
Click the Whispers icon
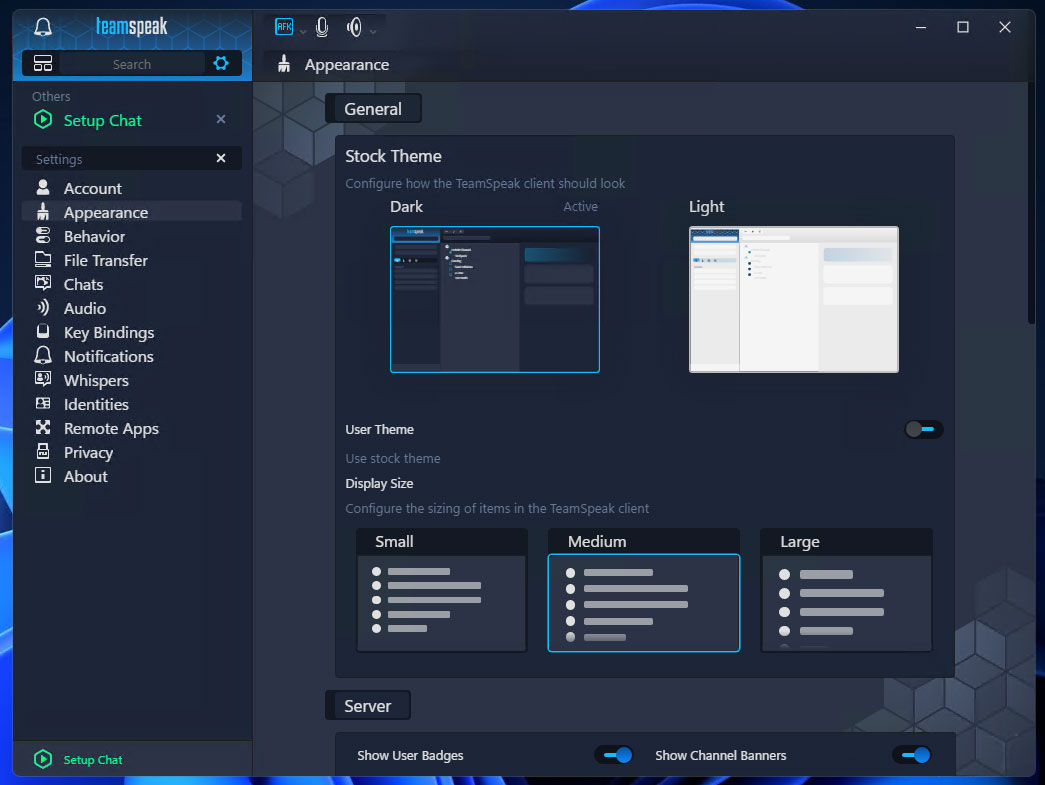pos(43,379)
